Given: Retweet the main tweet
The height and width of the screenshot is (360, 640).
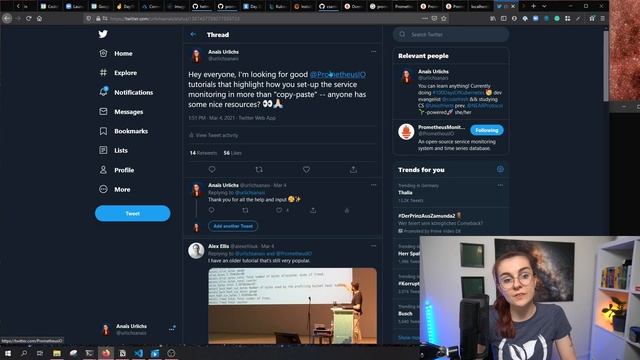Looking at the screenshot, I should click(259, 169).
